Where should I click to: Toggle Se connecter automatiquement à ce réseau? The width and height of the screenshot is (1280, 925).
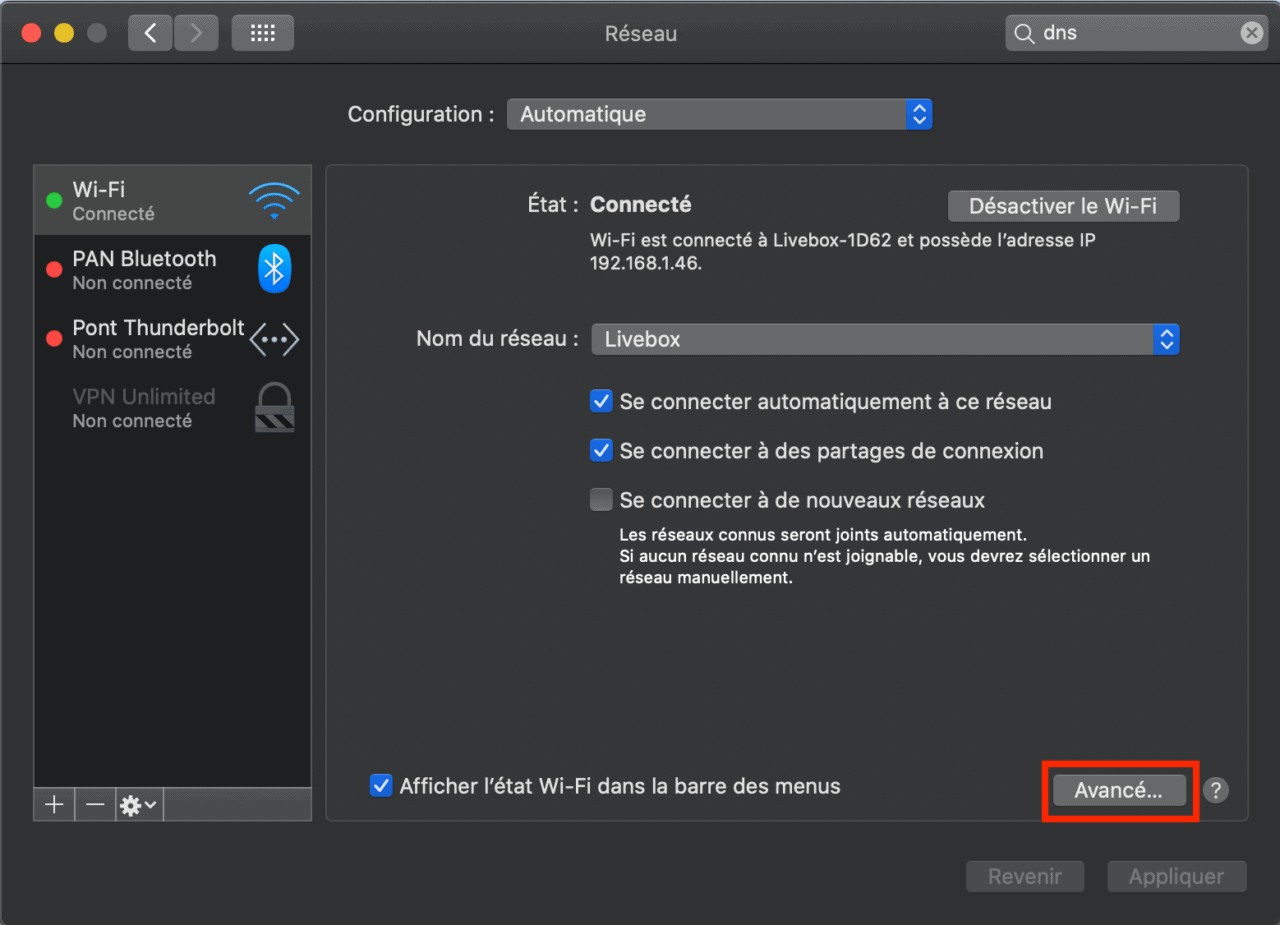(x=601, y=402)
